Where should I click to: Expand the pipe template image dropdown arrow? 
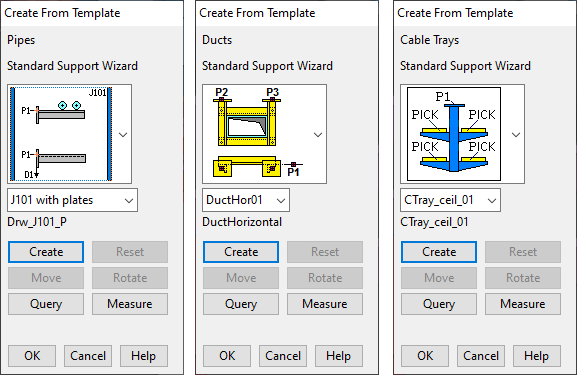(x=123, y=134)
